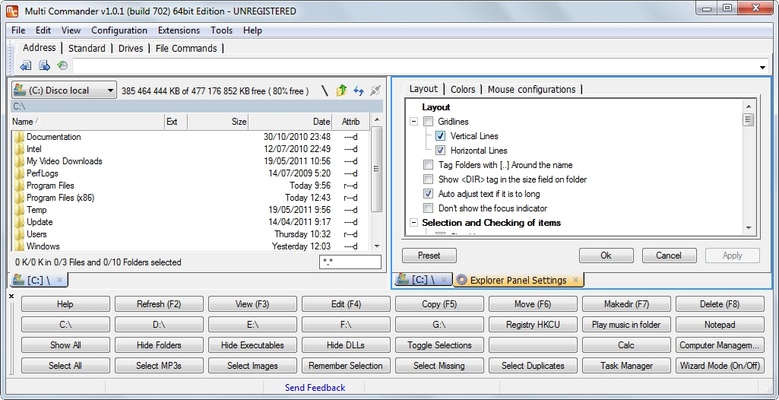This screenshot has width=779, height=400.
Task: Open the history clock icon
Action: click(x=62, y=65)
